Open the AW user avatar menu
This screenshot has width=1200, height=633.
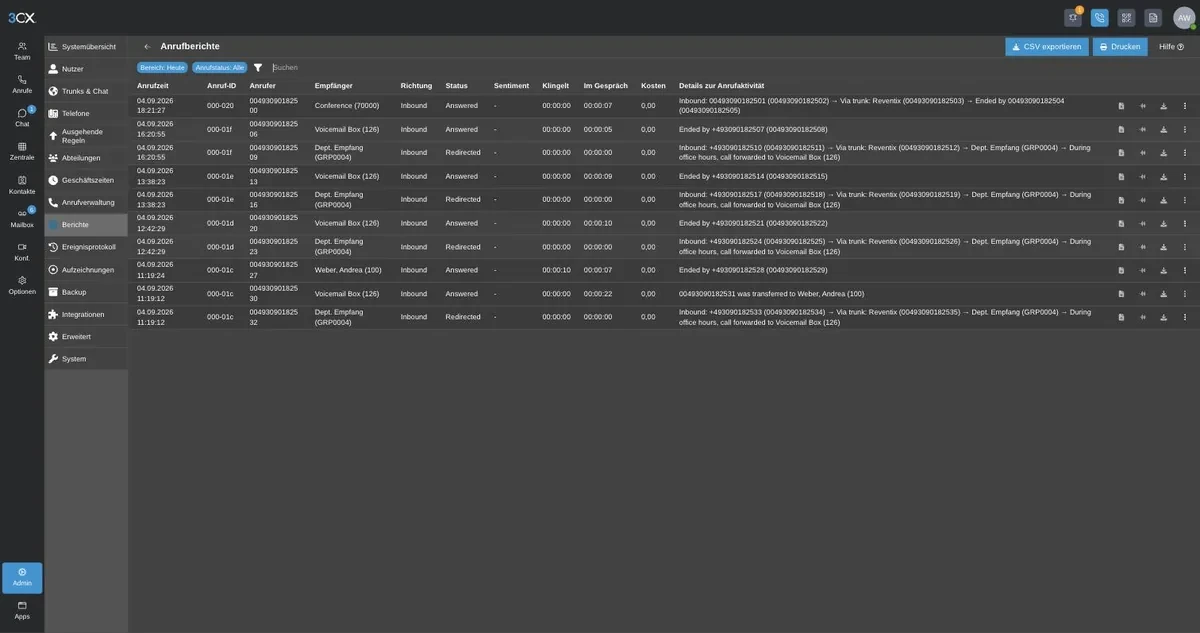pos(1184,18)
